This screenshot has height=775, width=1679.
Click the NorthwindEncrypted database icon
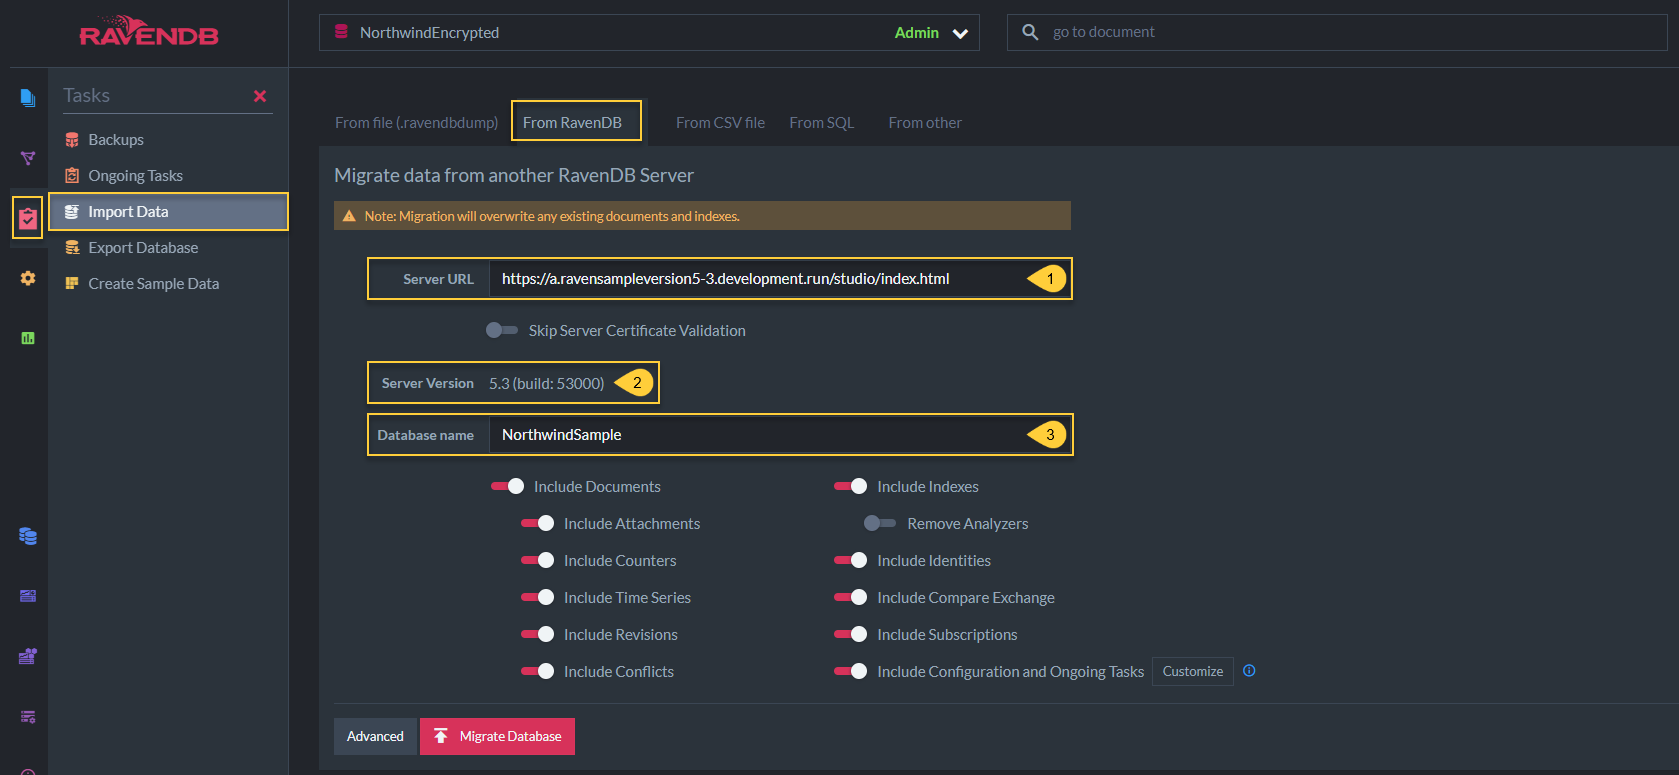[x=341, y=32]
